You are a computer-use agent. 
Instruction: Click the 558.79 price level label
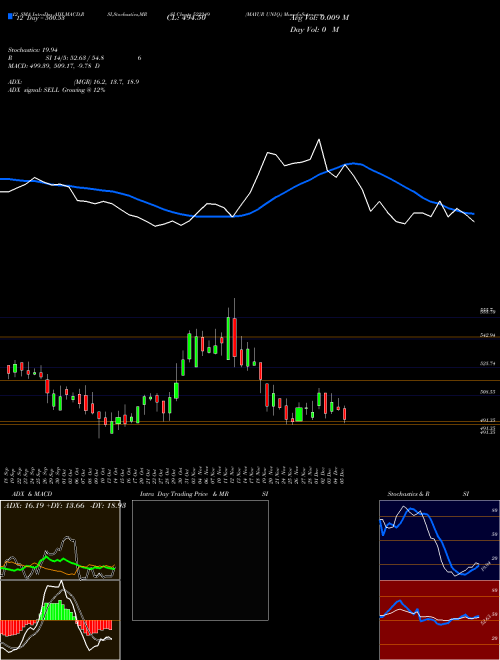pyautogui.click(x=488, y=311)
